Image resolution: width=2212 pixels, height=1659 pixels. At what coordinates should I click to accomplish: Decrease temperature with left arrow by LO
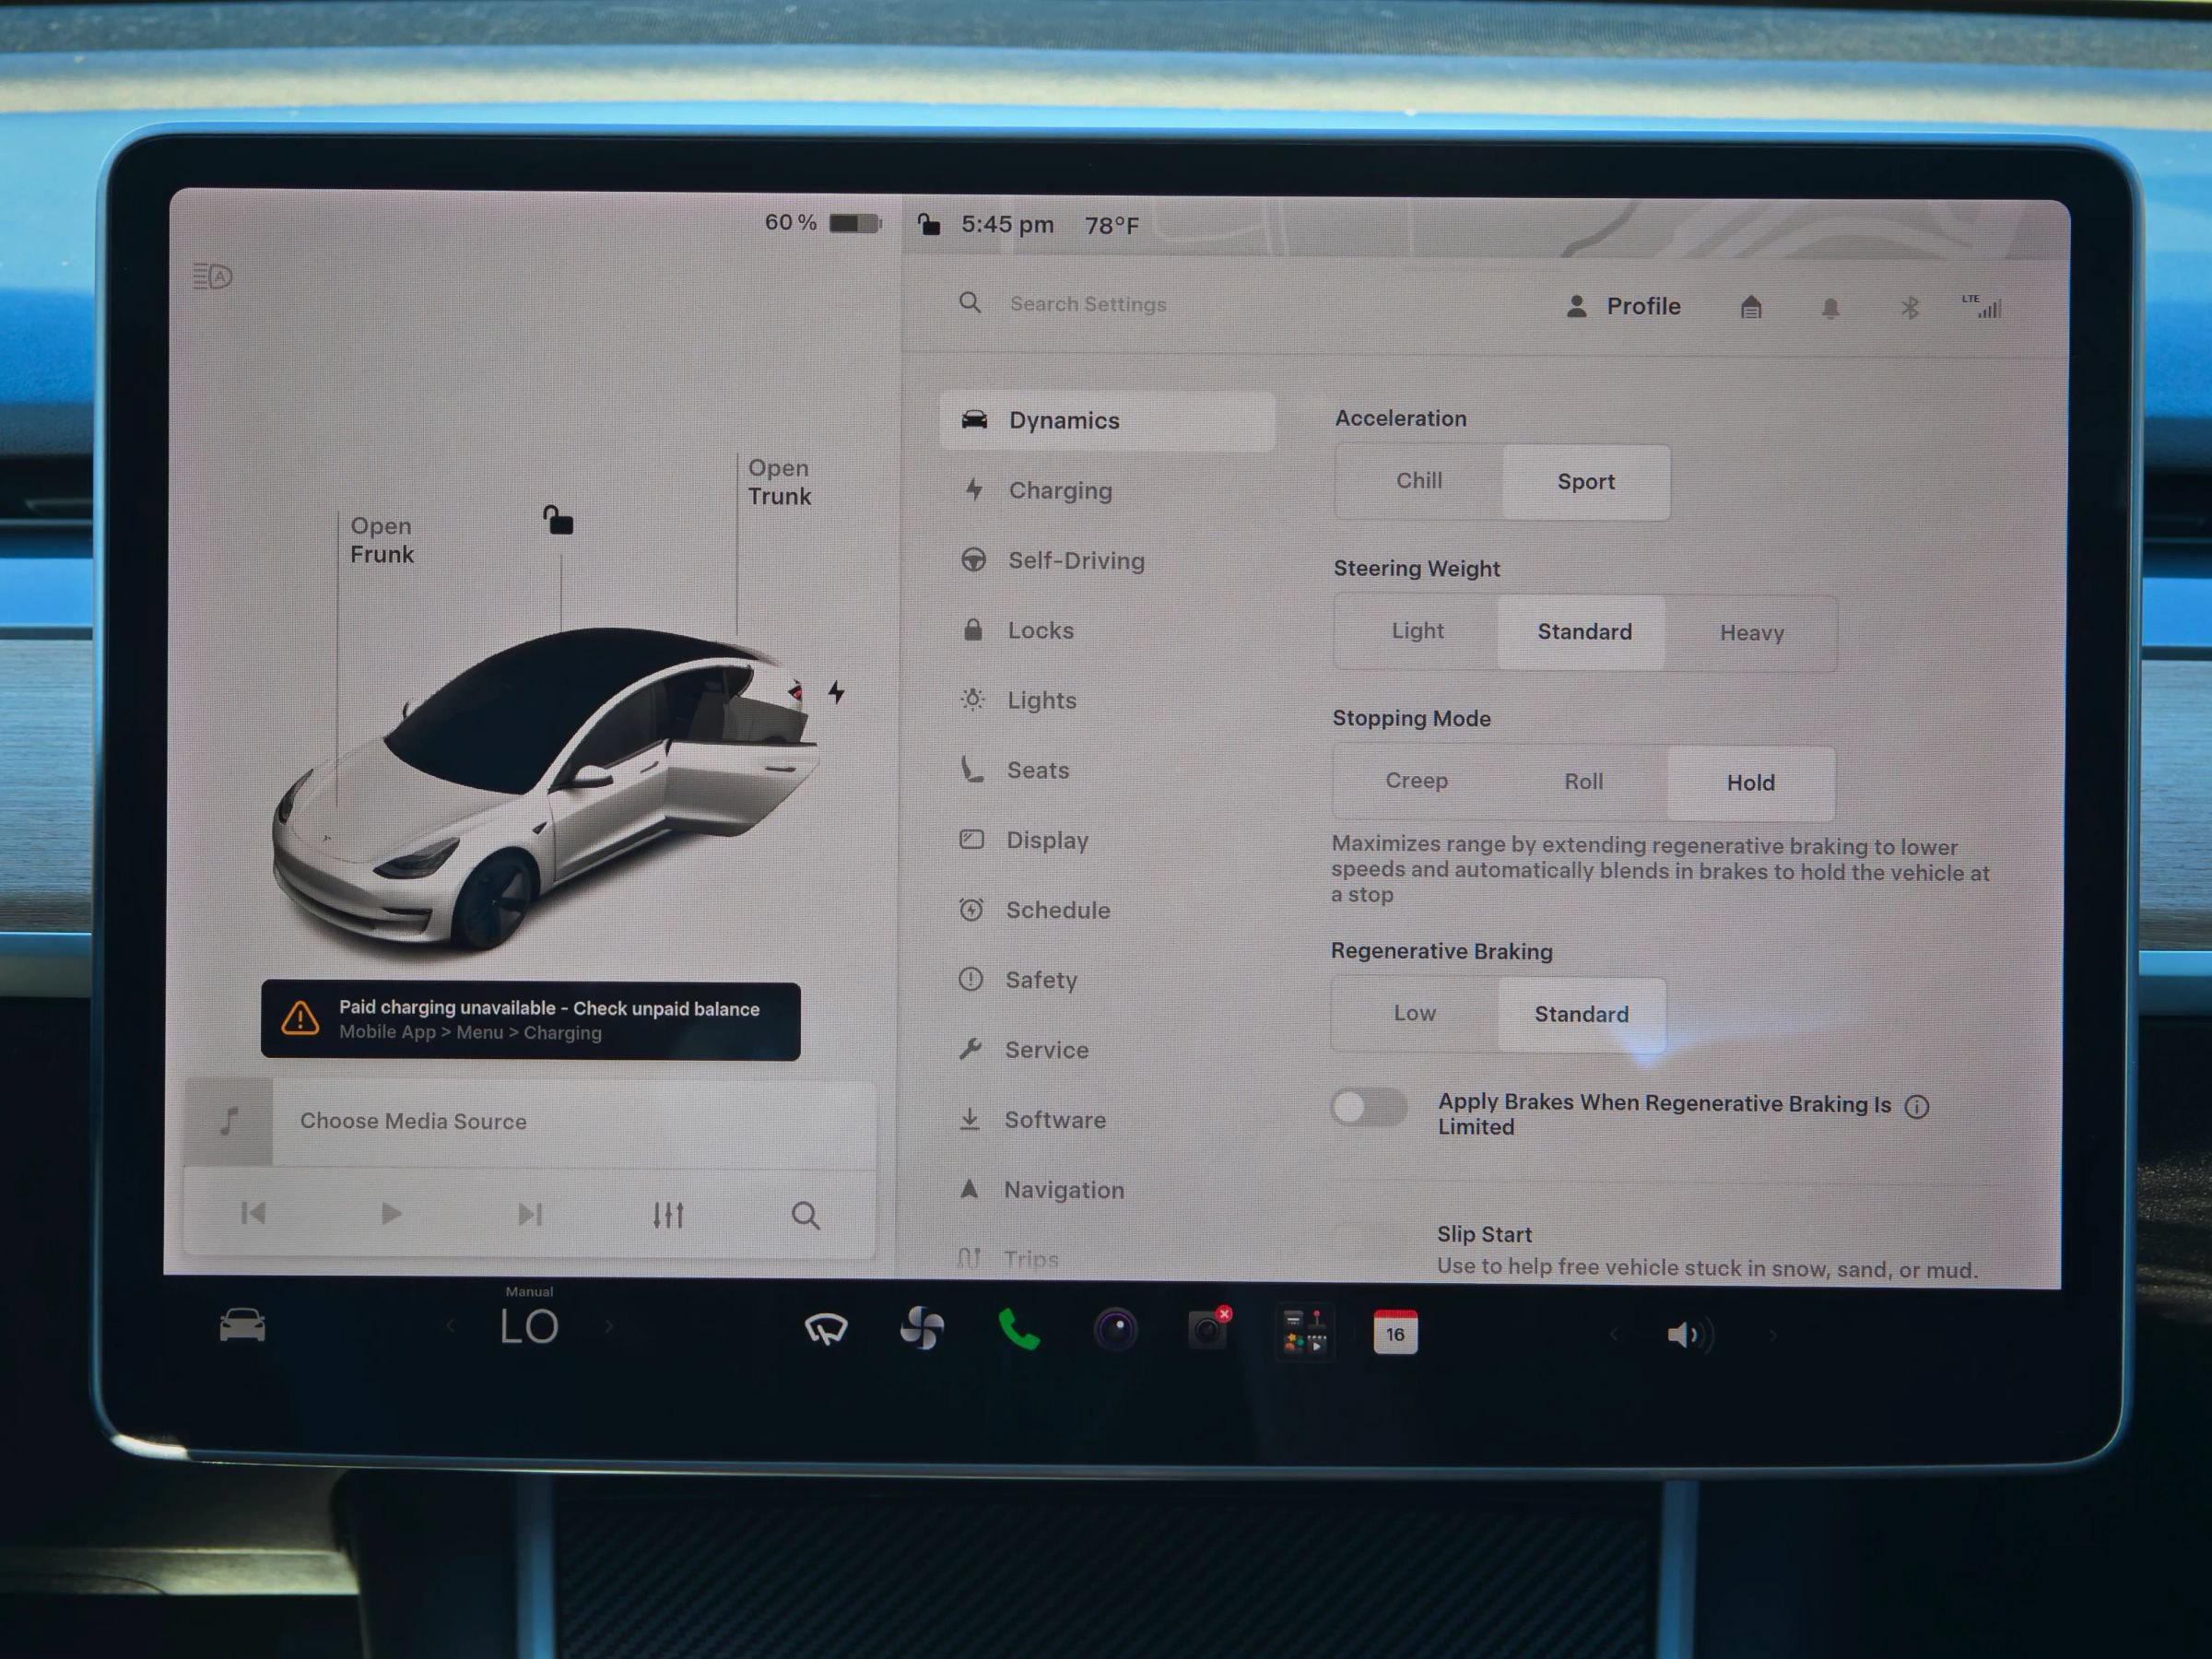[451, 1326]
